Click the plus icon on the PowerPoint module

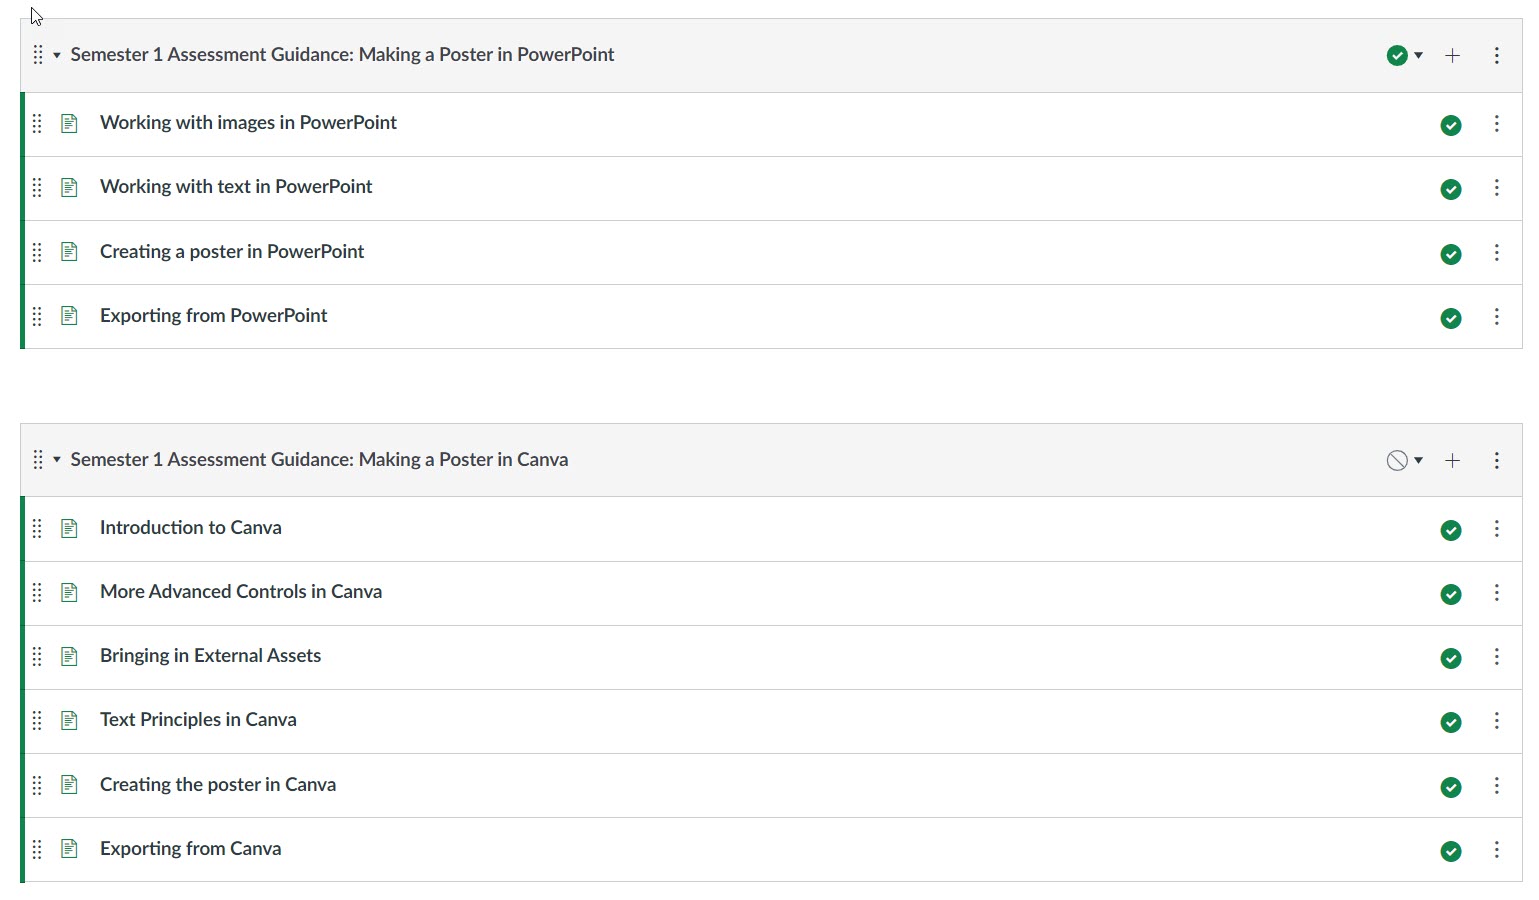1452,56
